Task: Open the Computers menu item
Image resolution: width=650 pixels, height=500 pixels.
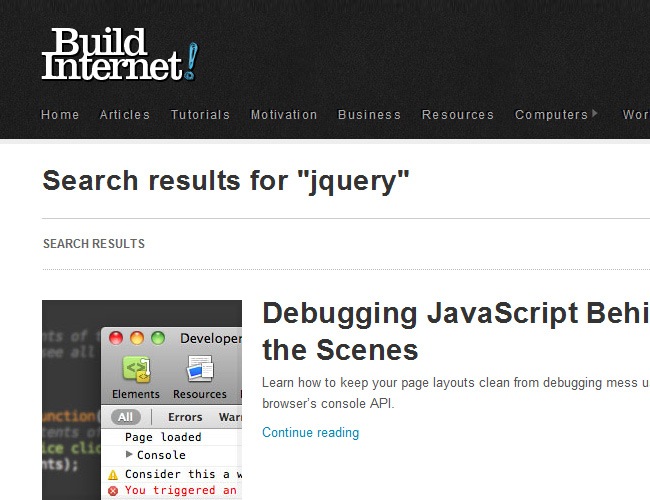Action: 551,114
